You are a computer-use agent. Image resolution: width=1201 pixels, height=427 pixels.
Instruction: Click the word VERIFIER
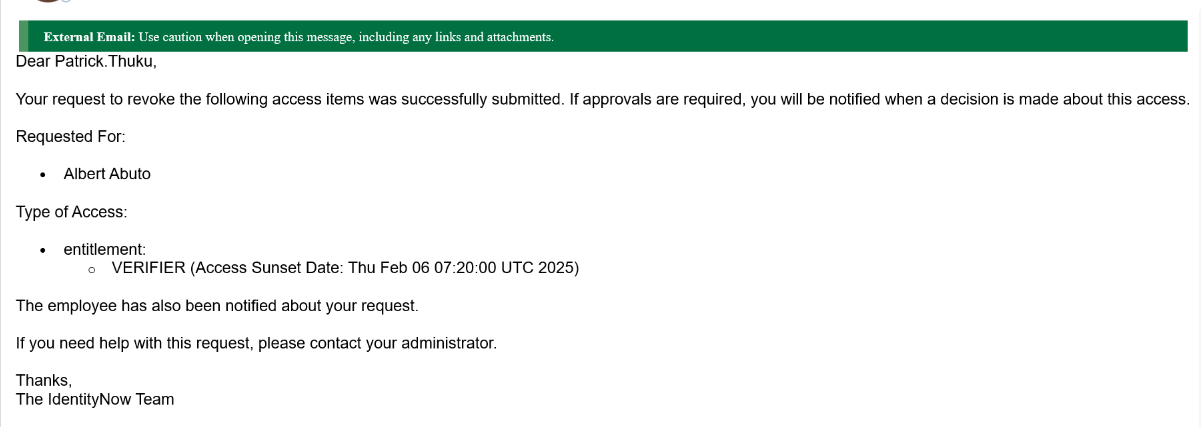[x=149, y=268]
